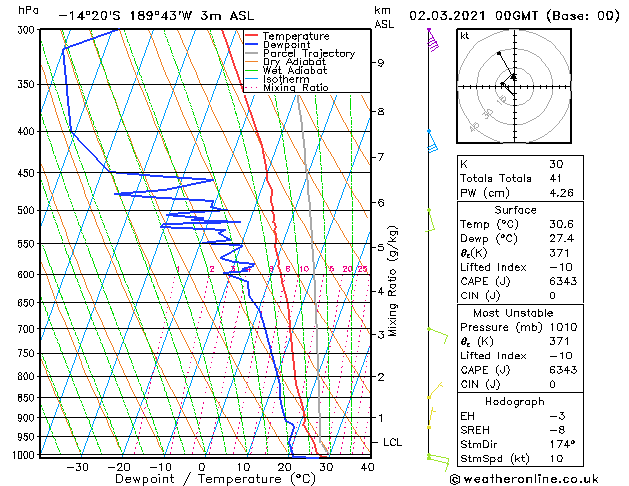This screenshot has height=486, width=629.
Task: Click the red Temperature legend line
Action: pyautogui.click(x=251, y=36)
